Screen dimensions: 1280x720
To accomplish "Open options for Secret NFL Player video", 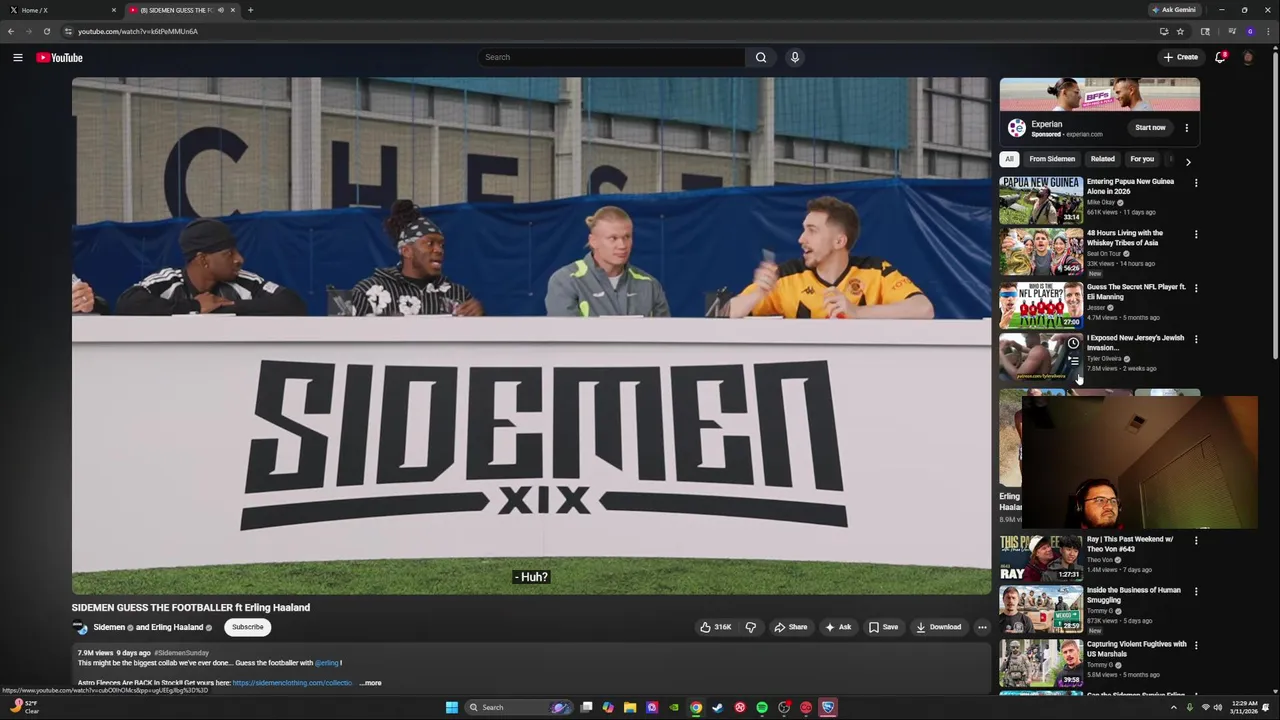I will [1196, 288].
